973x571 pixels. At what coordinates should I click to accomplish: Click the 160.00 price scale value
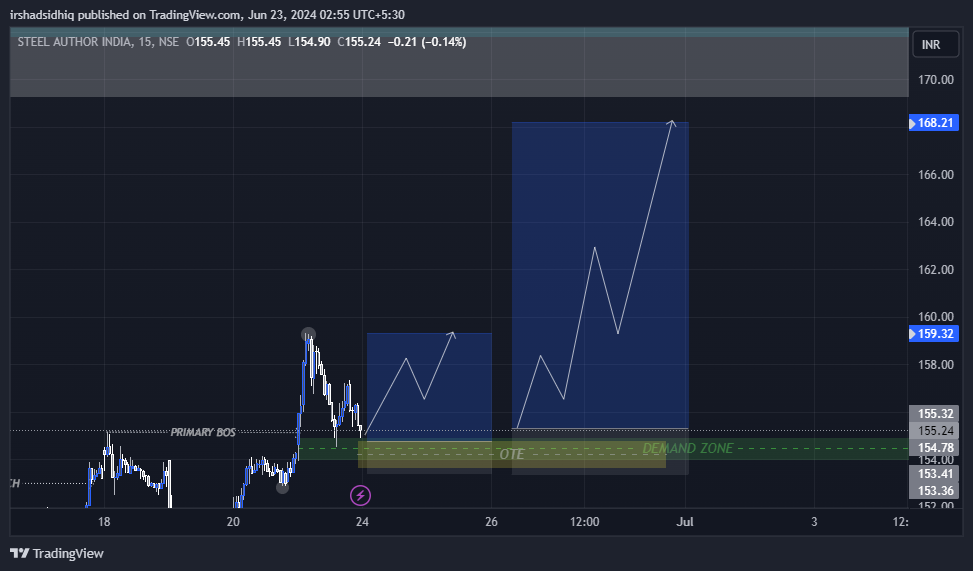click(x=936, y=317)
